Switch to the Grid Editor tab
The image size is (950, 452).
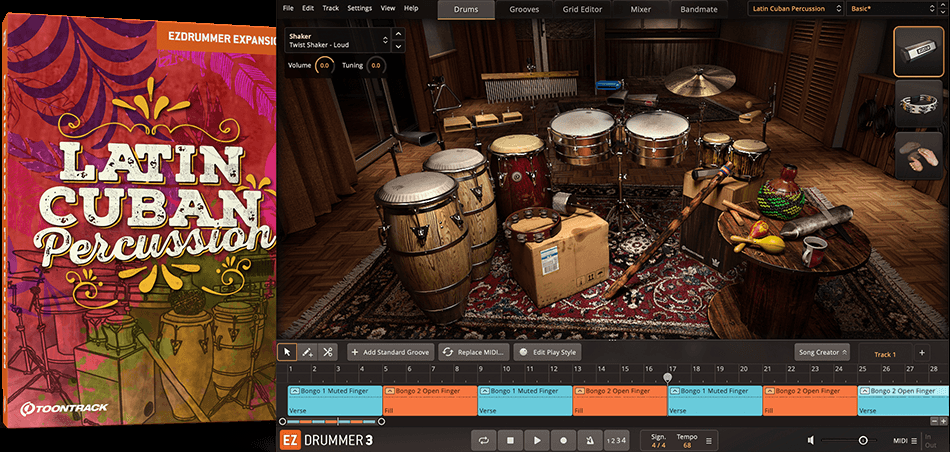582,9
